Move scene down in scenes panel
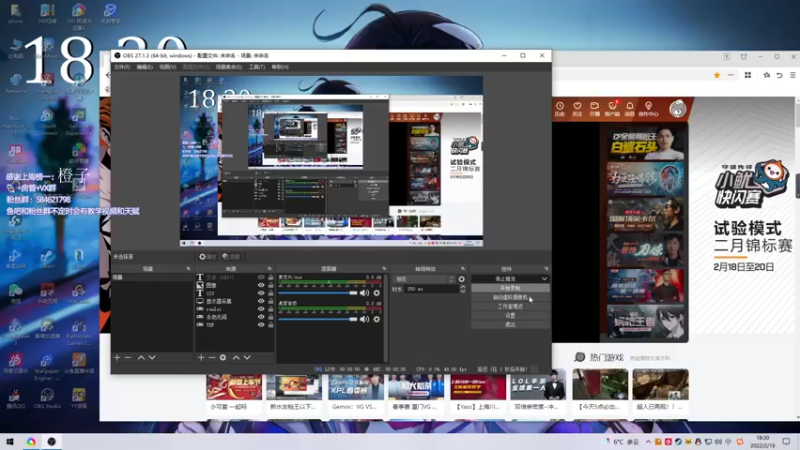Viewport: 800px width, 450px height. (x=152, y=358)
